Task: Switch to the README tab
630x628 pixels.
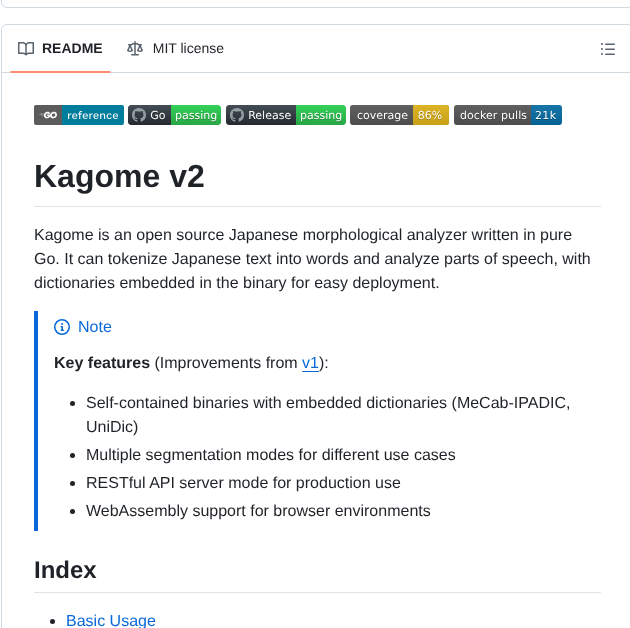Action: [x=60, y=48]
